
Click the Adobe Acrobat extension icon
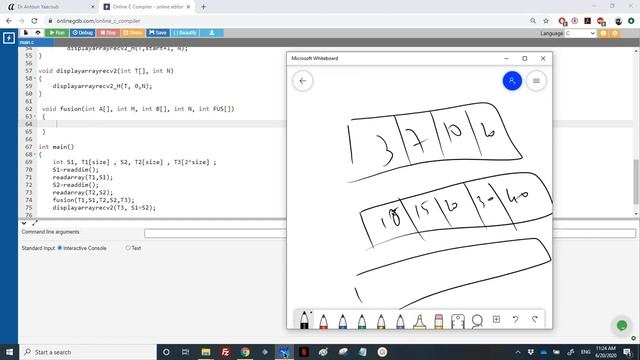point(587,21)
